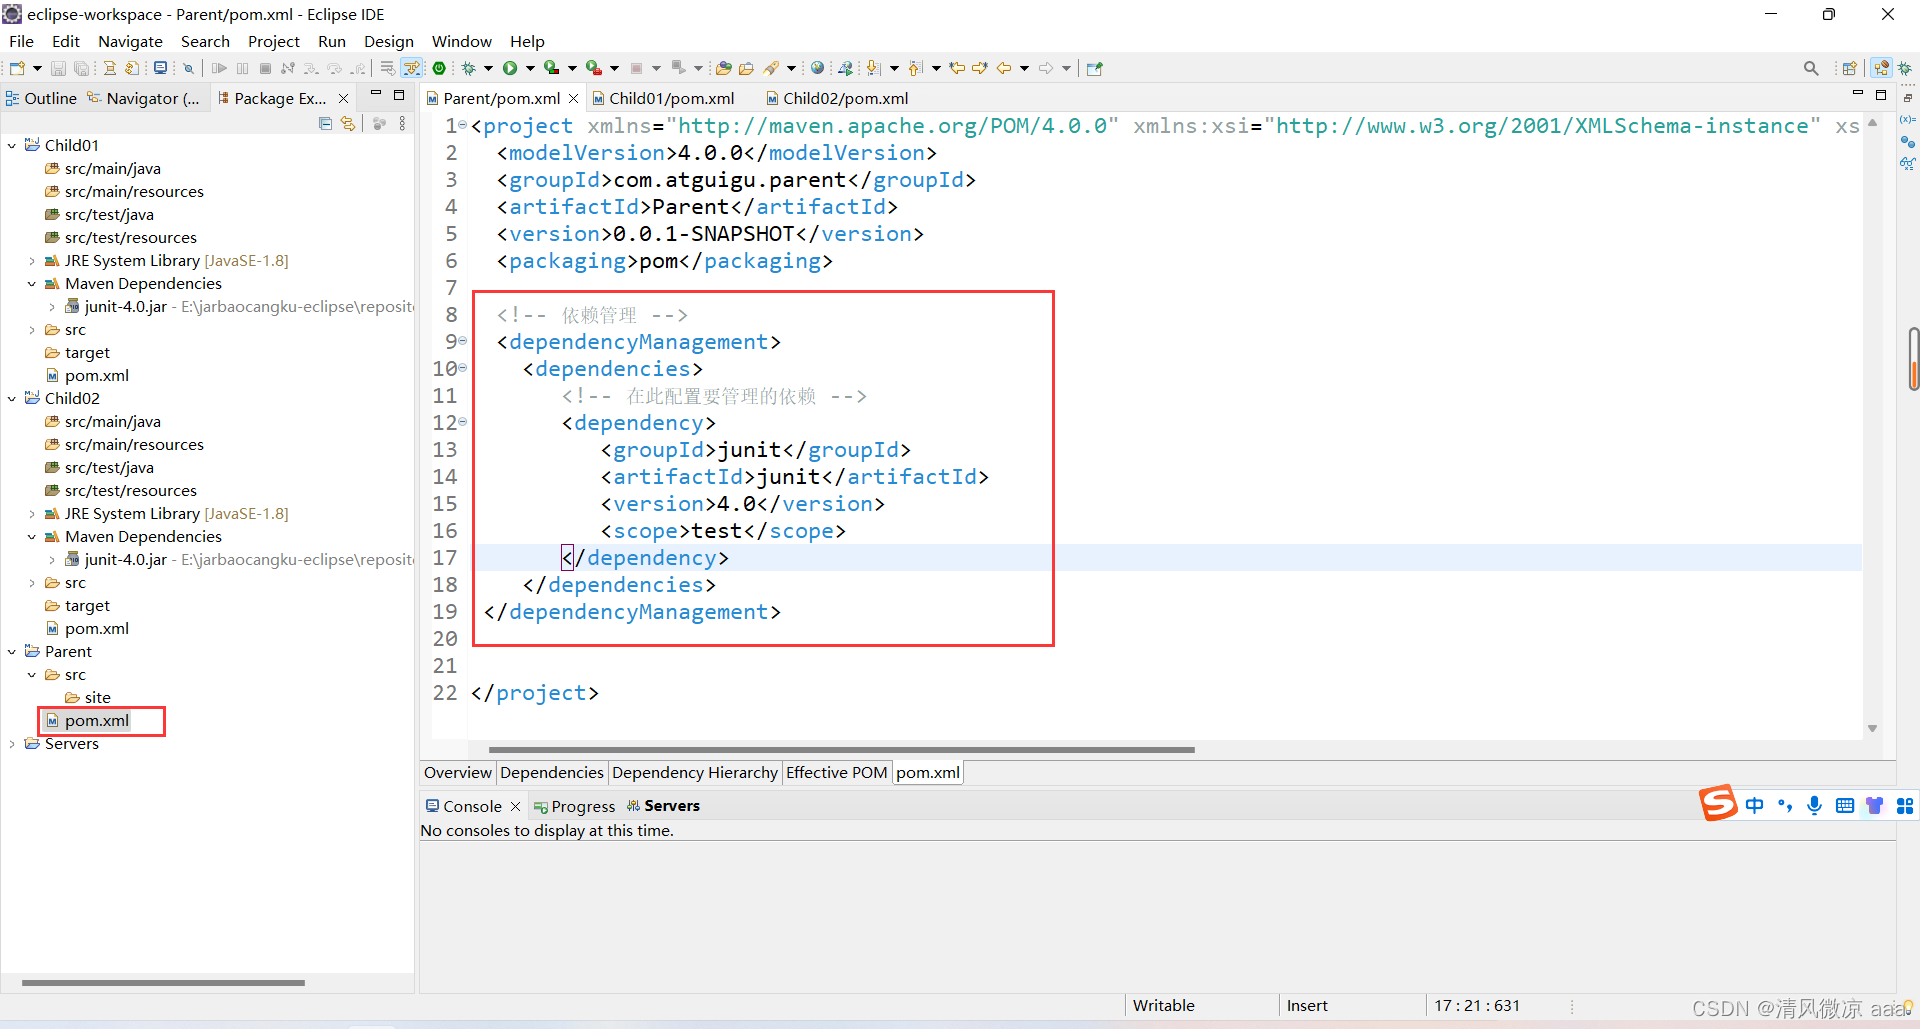Open the Breakpoints view from right trim
1920x1029 pixels.
1908,141
